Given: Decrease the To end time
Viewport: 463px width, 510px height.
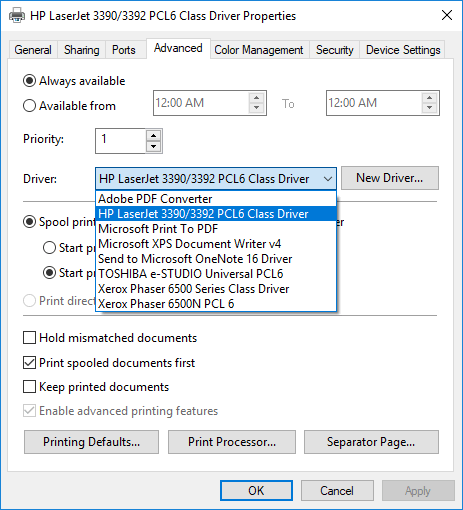Looking at the screenshot, I should 430,108.
